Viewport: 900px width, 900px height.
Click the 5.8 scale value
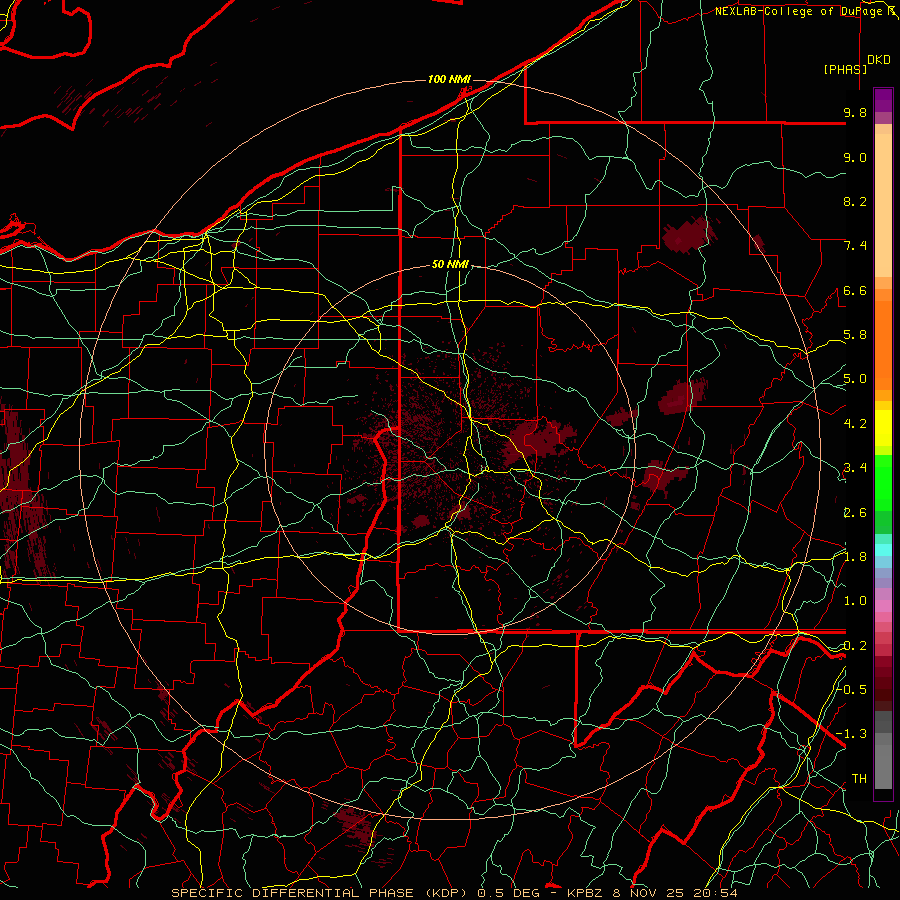click(x=855, y=335)
